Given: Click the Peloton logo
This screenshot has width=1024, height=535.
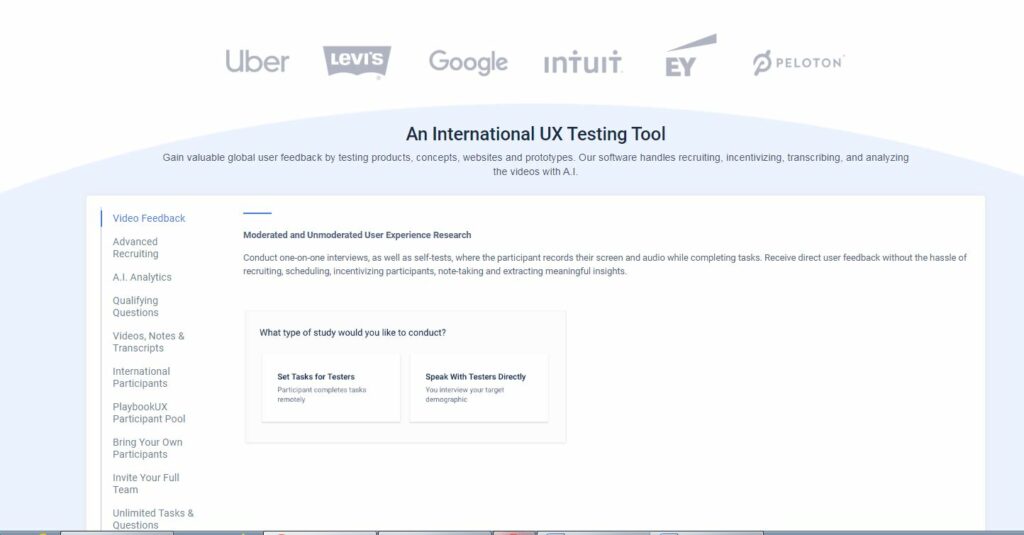Looking at the screenshot, I should [798, 63].
